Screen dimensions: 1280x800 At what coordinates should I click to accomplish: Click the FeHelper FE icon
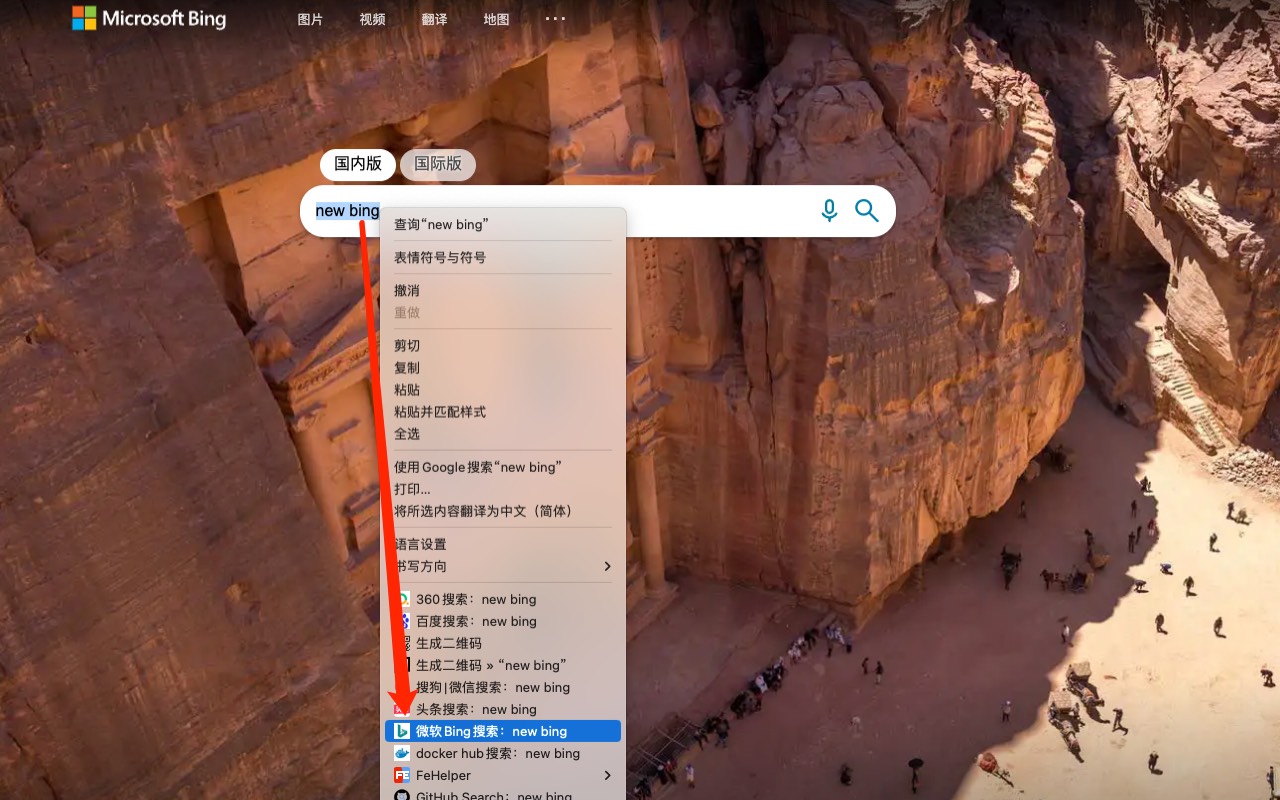402,775
